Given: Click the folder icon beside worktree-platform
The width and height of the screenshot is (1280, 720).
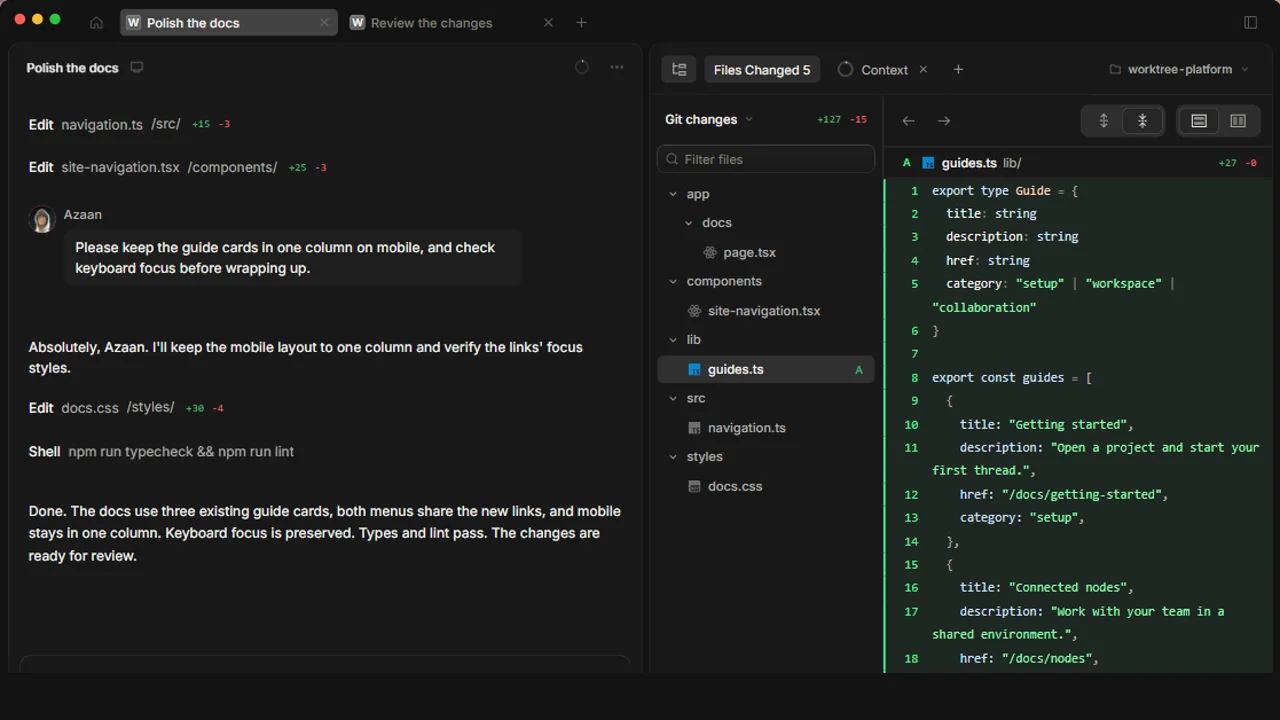Looking at the screenshot, I should (1115, 69).
